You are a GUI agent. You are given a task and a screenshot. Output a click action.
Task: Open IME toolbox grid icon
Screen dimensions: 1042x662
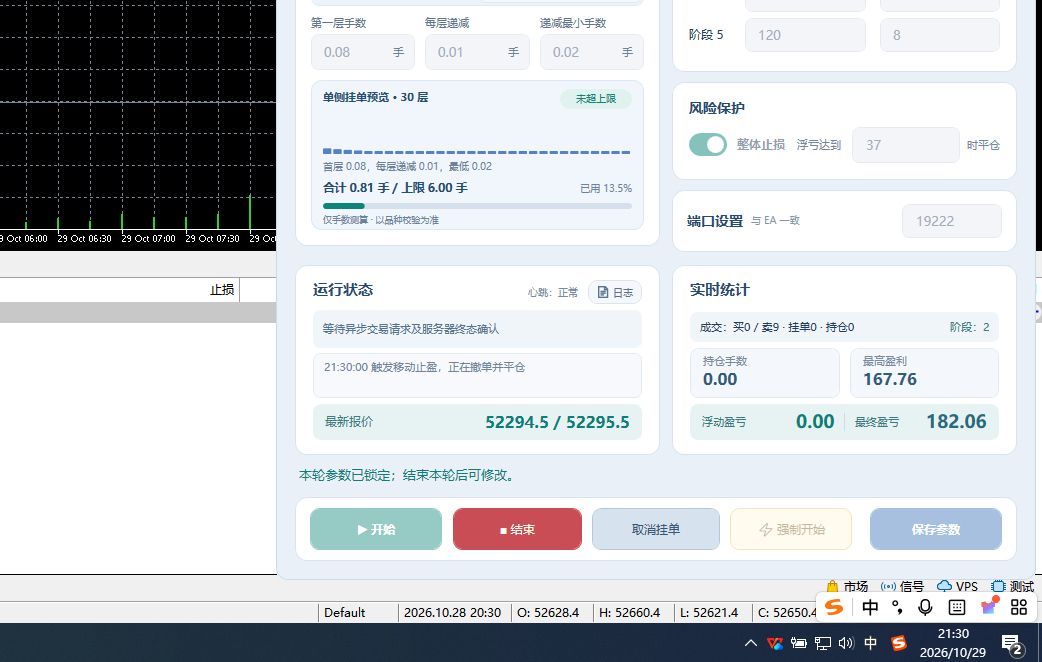tap(1019, 607)
